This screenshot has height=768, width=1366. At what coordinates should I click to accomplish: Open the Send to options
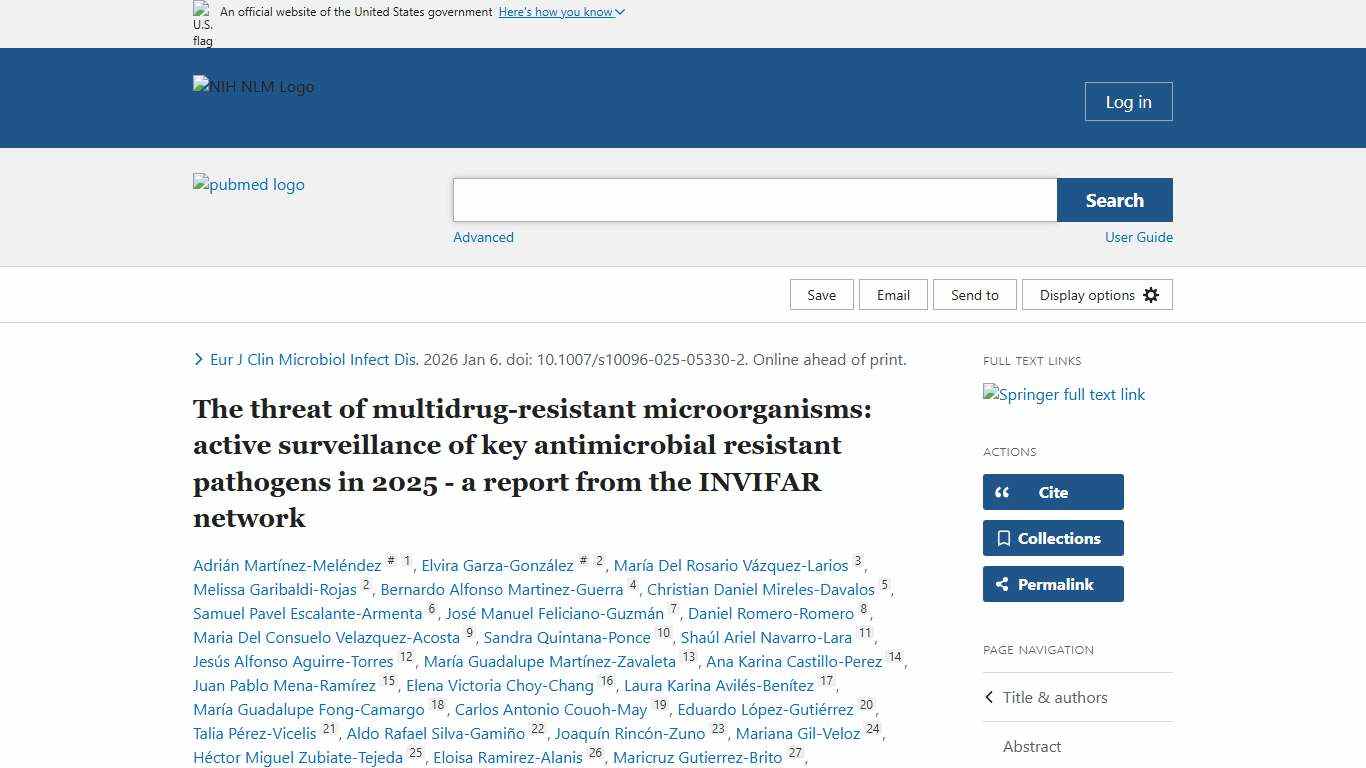(x=974, y=294)
